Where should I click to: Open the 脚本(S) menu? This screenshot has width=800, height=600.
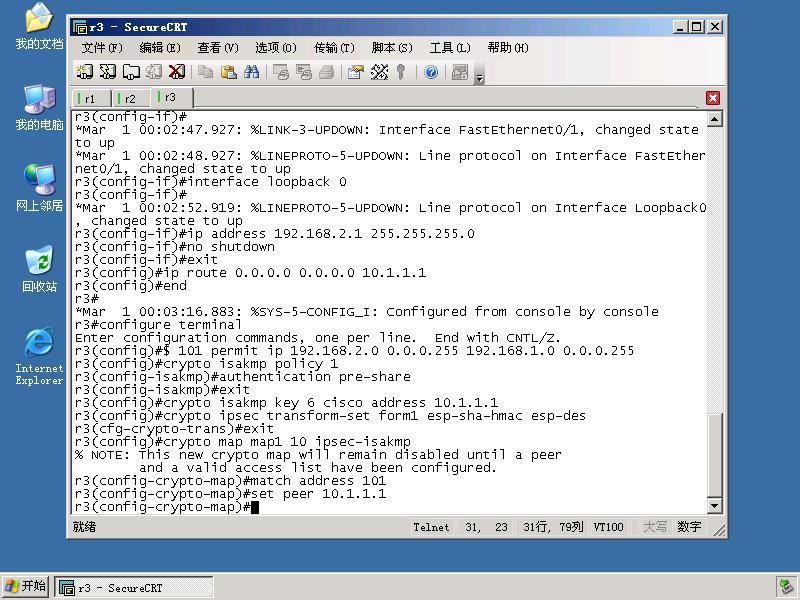(x=392, y=48)
